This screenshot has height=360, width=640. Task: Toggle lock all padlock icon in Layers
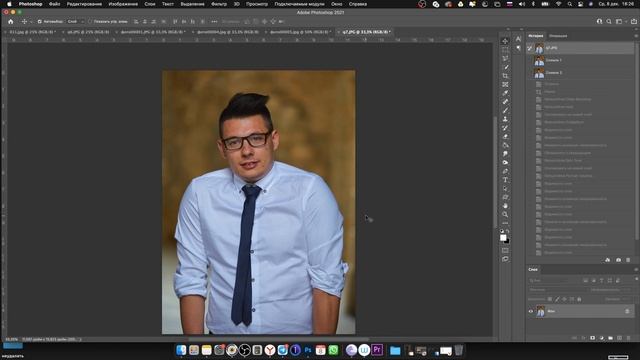(x=579, y=299)
